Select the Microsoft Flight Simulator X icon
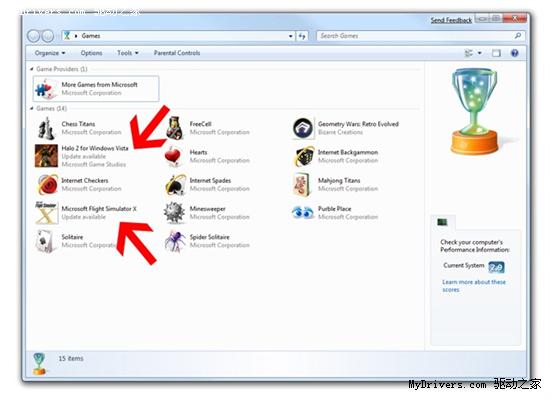 click(46, 213)
